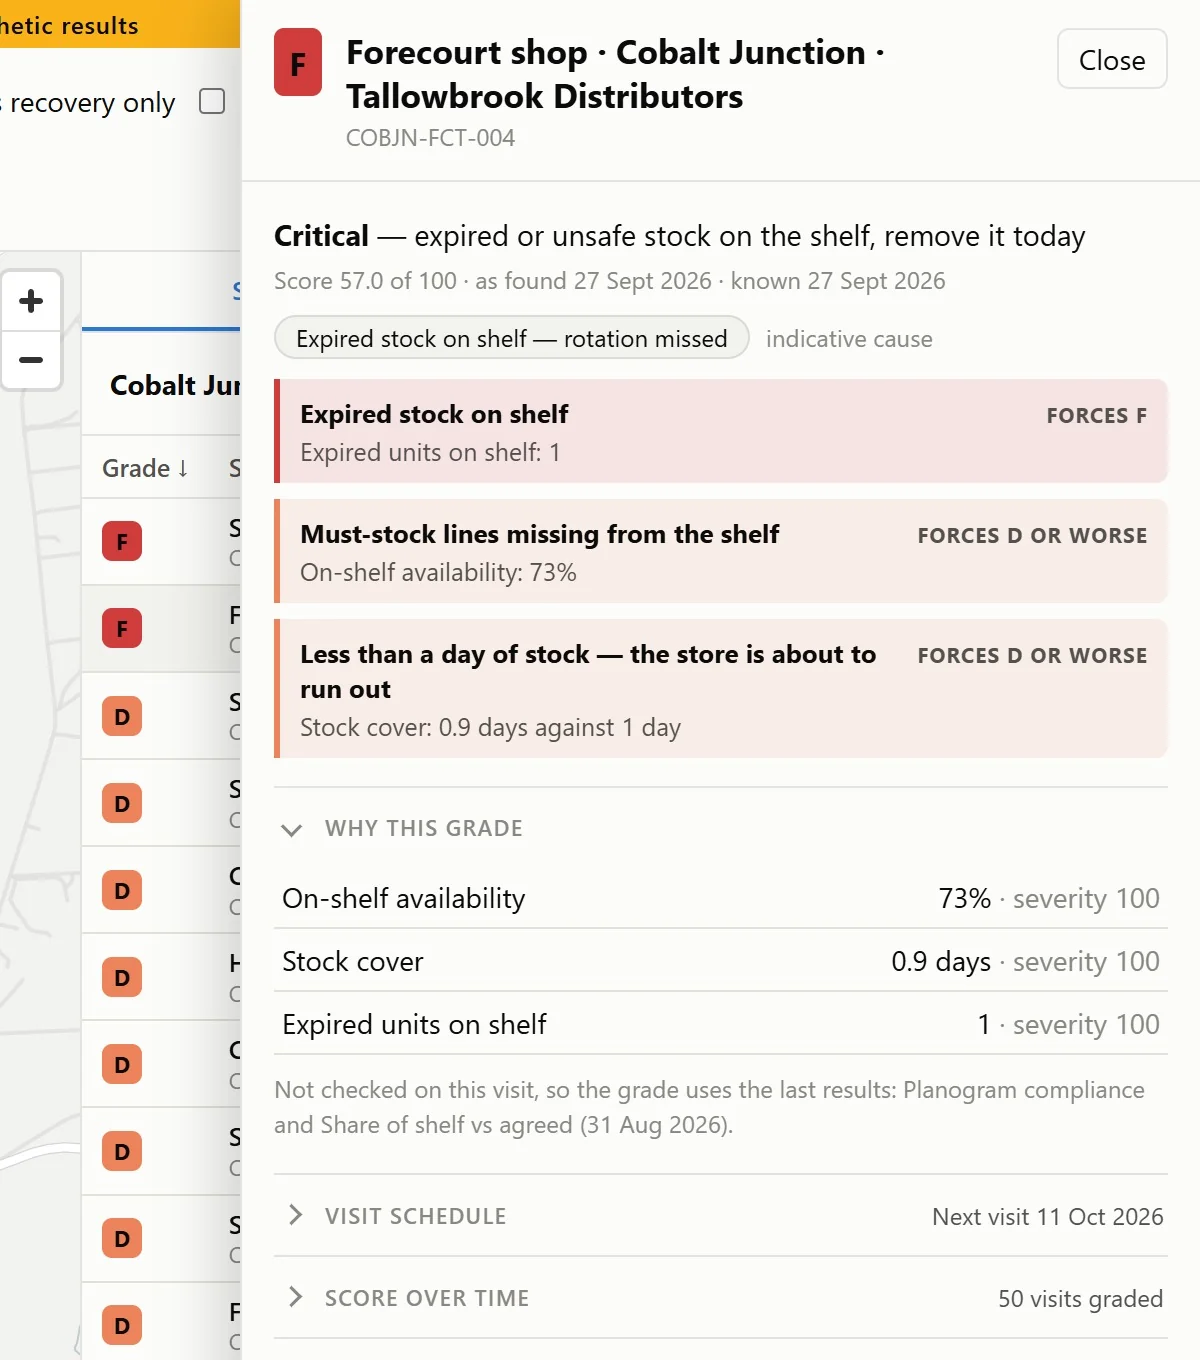Click the 'Score 57.0 of 100' line
Image resolution: width=1200 pixels, height=1360 pixels.
coord(610,281)
